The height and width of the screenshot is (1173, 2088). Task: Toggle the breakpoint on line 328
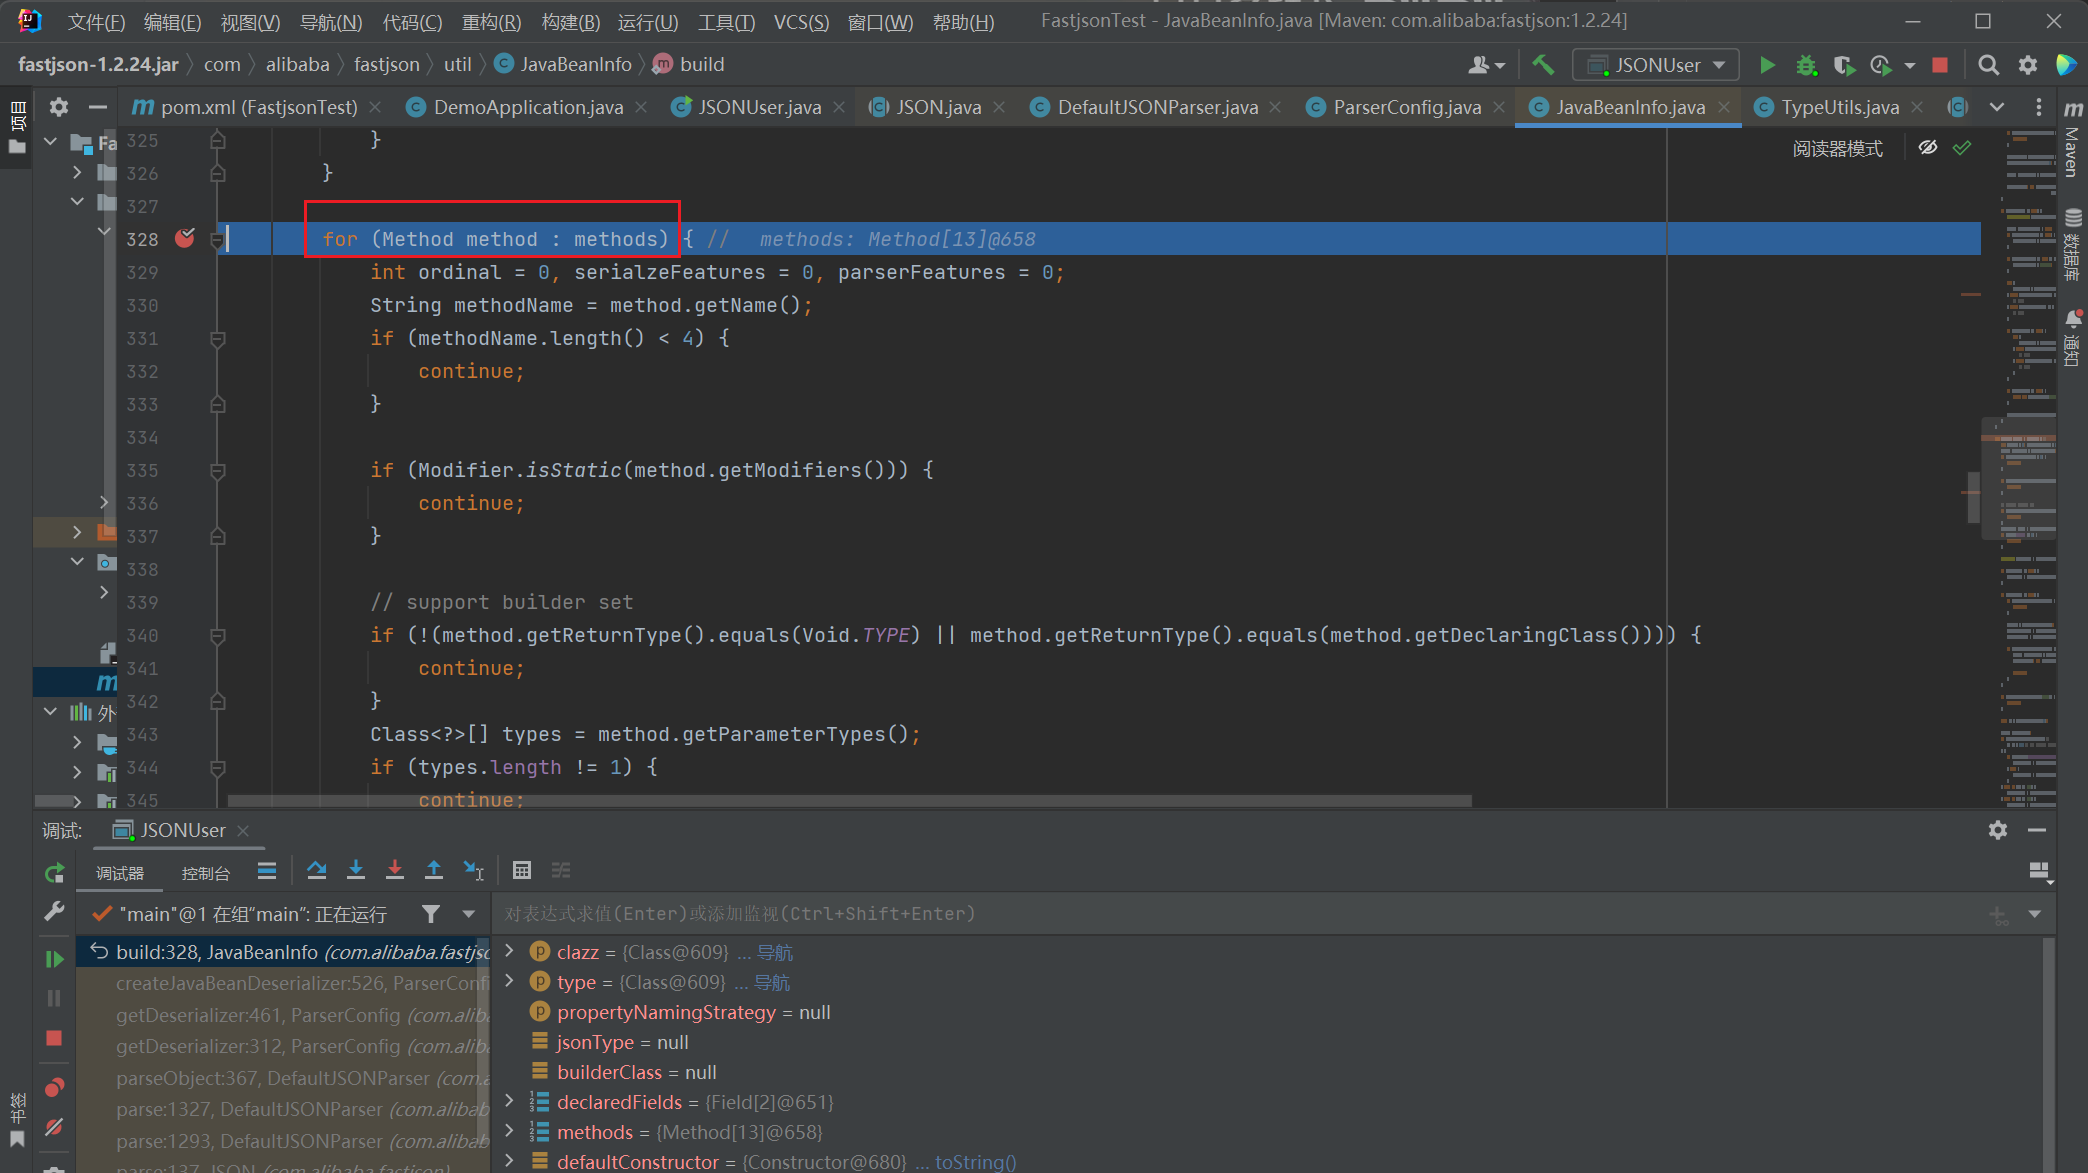click(x=185, y=238)
